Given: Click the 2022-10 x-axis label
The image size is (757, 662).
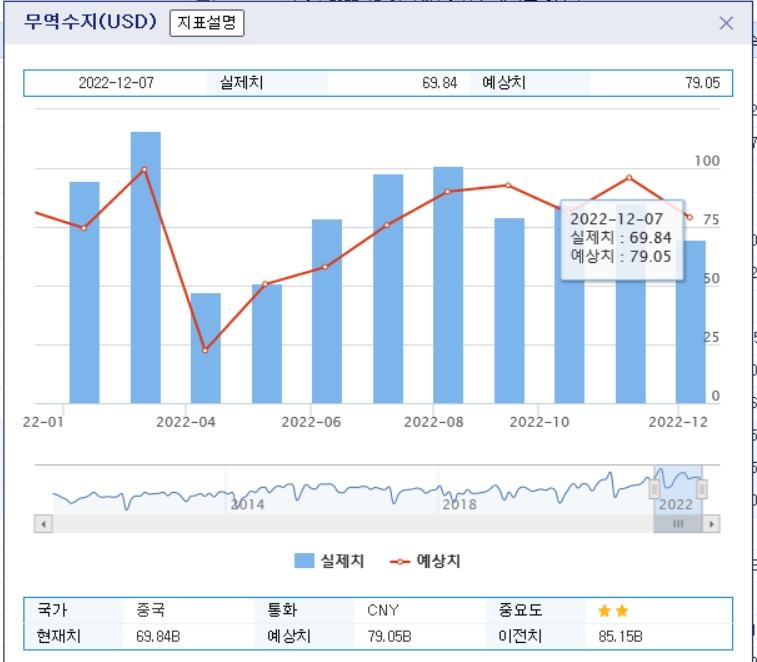Looking at the screenshot, I should point(539,422).
